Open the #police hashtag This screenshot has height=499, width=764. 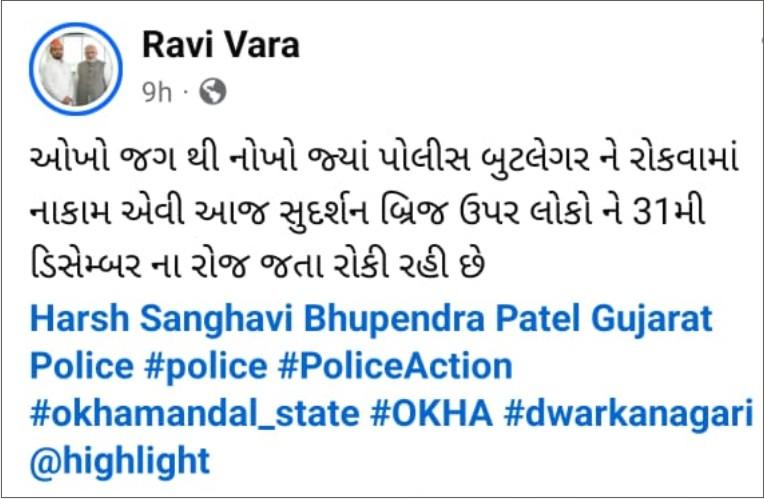click(206, 366)
